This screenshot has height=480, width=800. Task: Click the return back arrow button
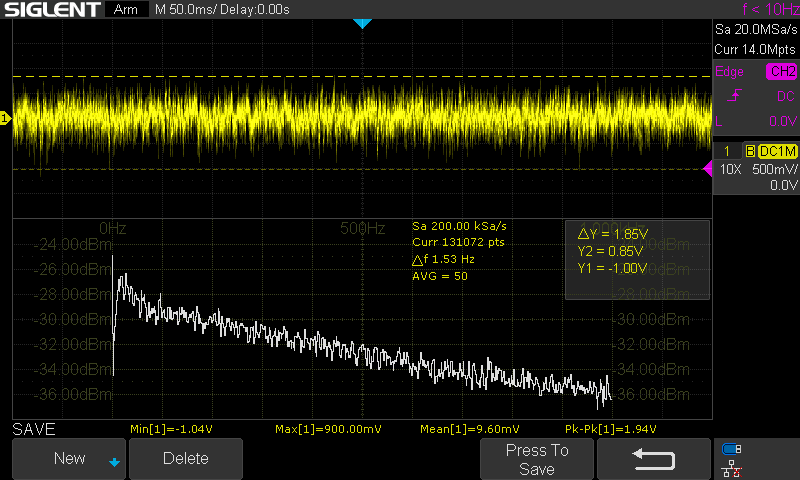point(654,459)
